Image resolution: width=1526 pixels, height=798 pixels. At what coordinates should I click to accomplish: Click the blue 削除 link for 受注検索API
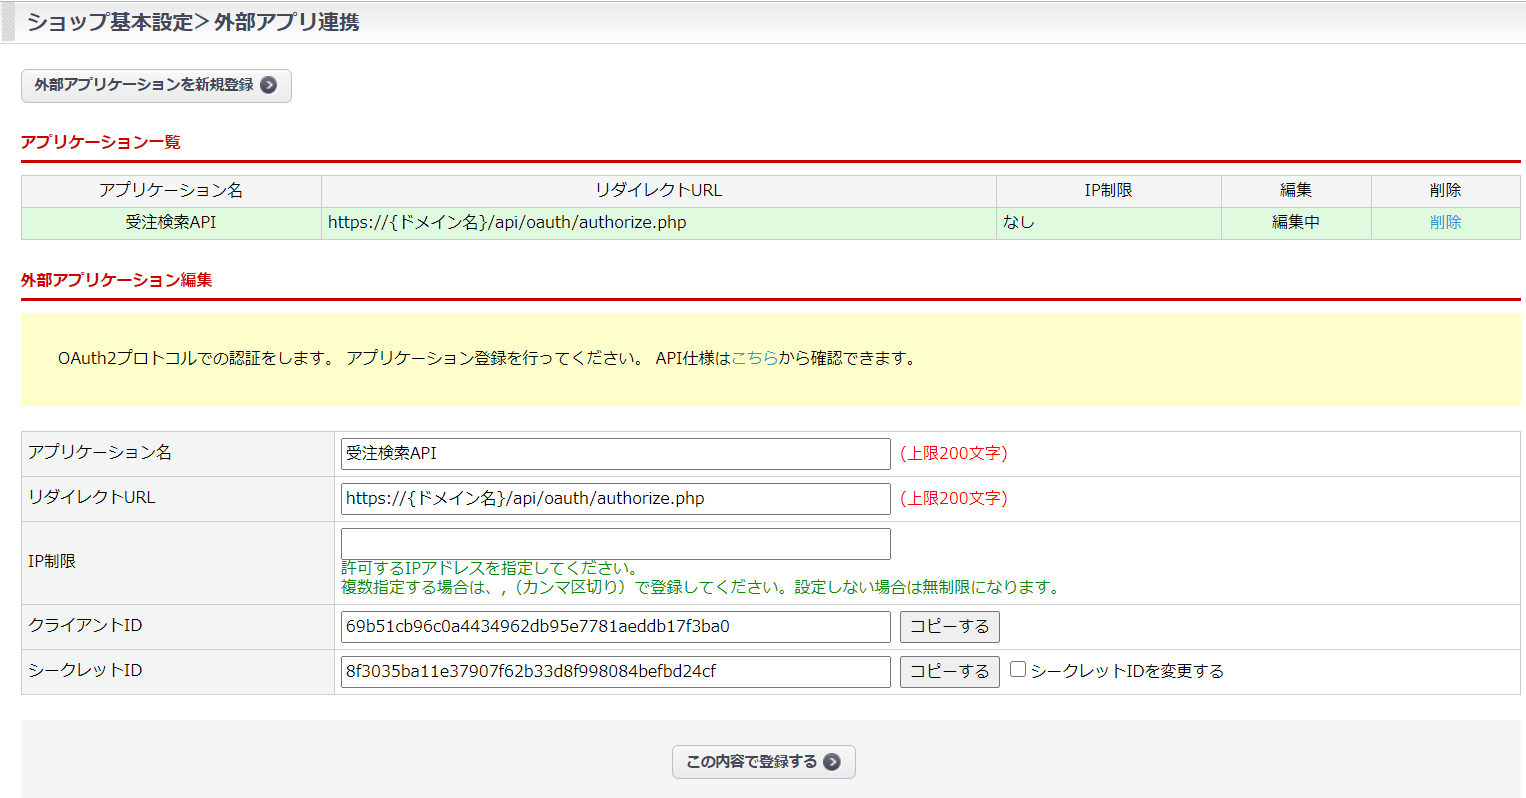tap(1445, 222)
